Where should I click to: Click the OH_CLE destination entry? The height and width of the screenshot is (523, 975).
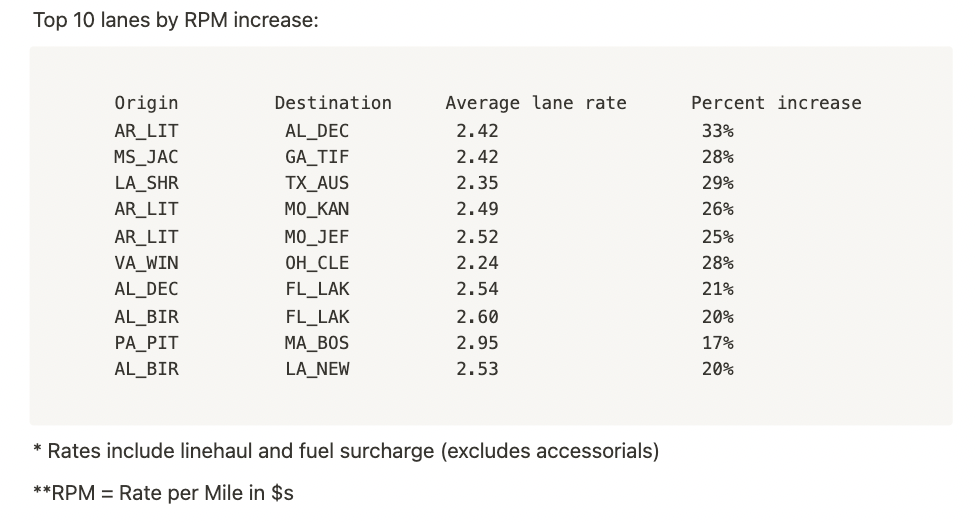(317, 263)
